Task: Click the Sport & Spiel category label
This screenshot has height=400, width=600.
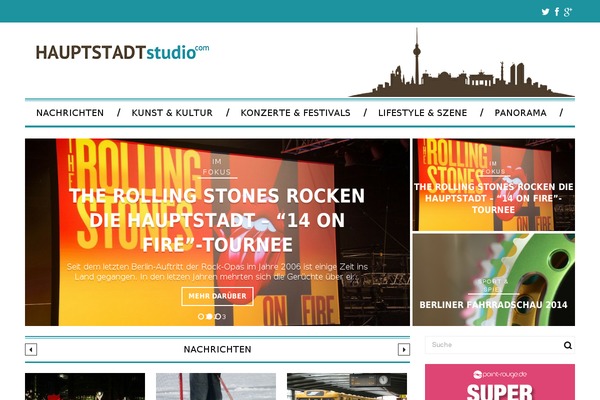Action: coord(493,286)
